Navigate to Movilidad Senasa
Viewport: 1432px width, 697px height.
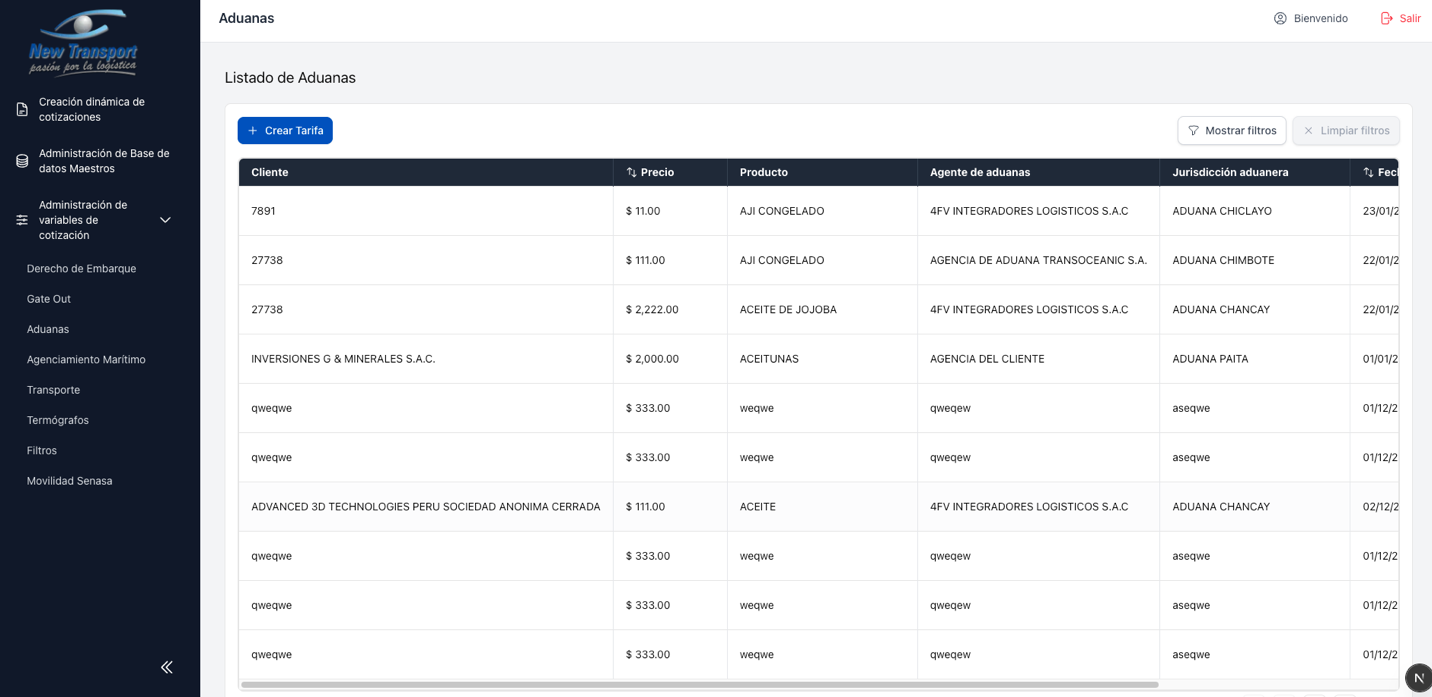coord(69,481)
